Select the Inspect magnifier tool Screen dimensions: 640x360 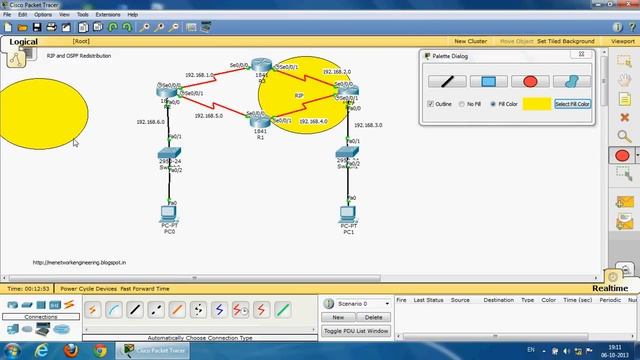pos(624,136)
